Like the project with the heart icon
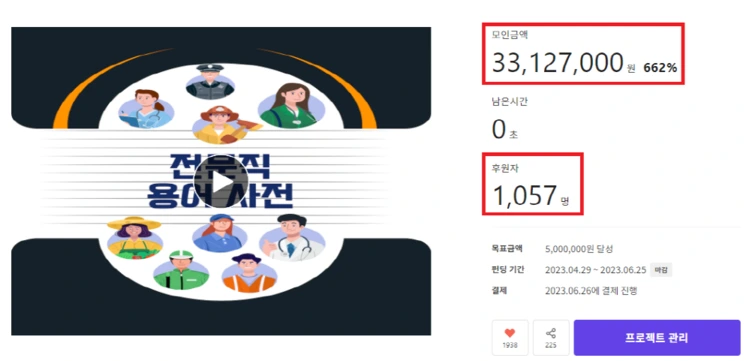The height and width of the screenshot is (361, 749). tap(510, 337)
